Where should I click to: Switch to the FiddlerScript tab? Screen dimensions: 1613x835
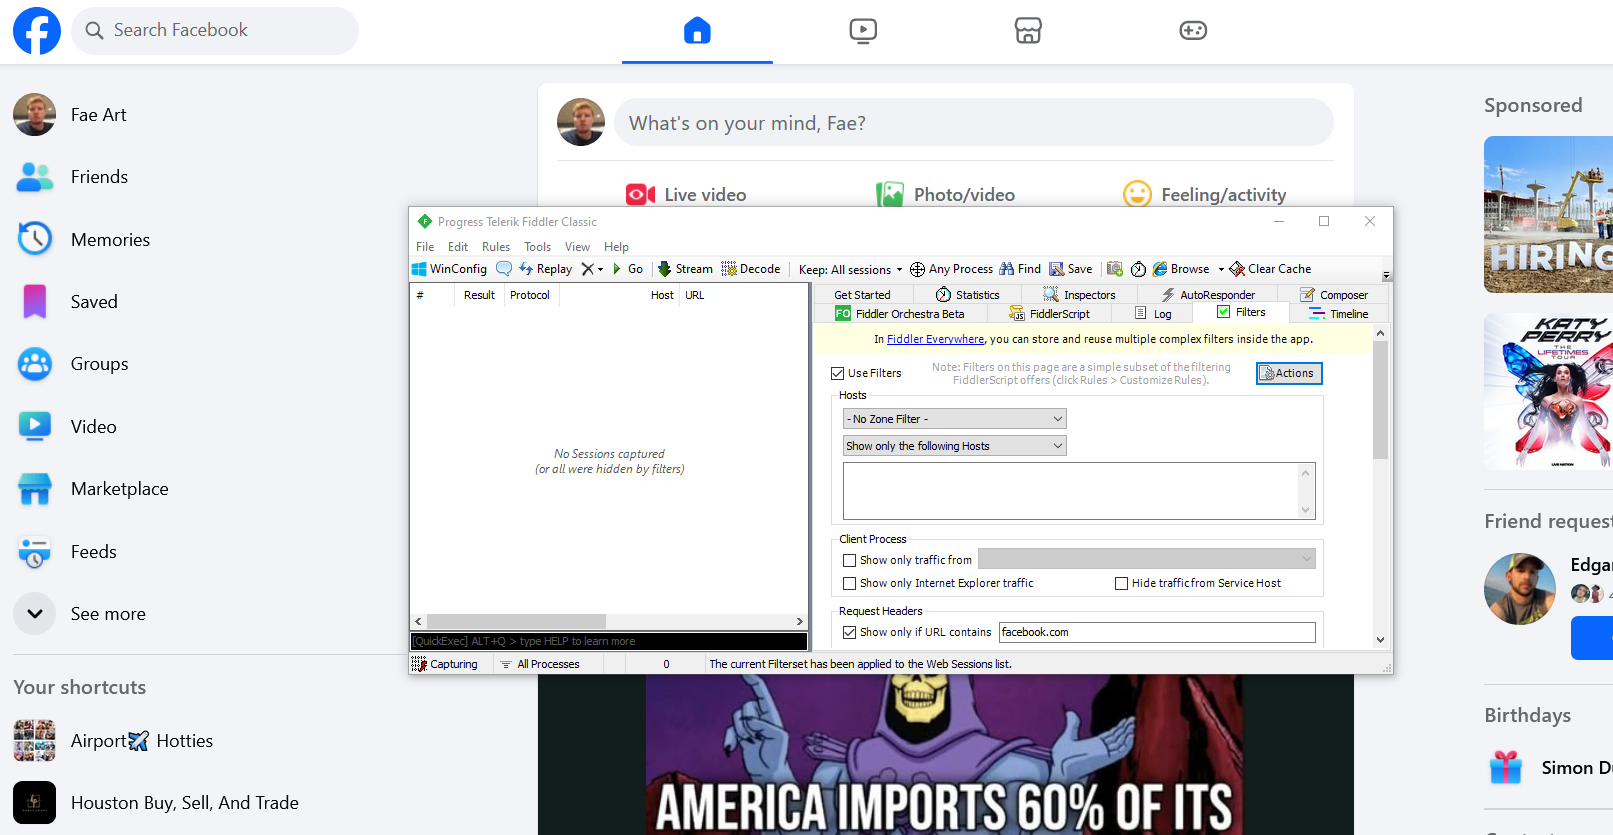pyautogui.click(x=1049, y=314)
